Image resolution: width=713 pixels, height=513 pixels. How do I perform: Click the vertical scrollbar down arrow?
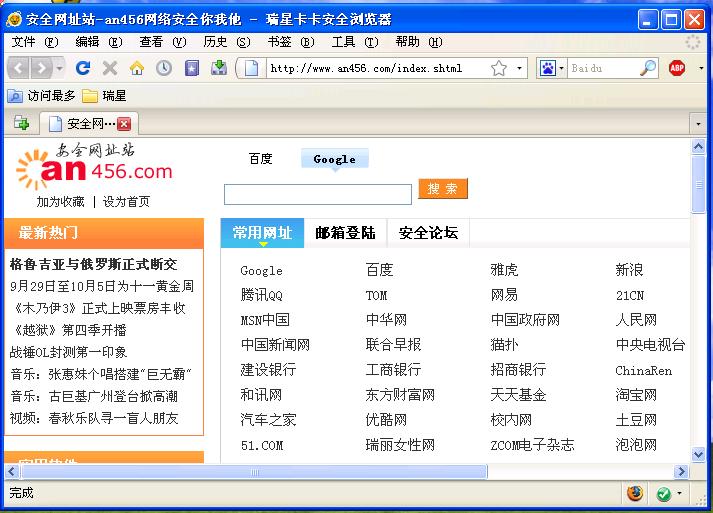[698, 454]
